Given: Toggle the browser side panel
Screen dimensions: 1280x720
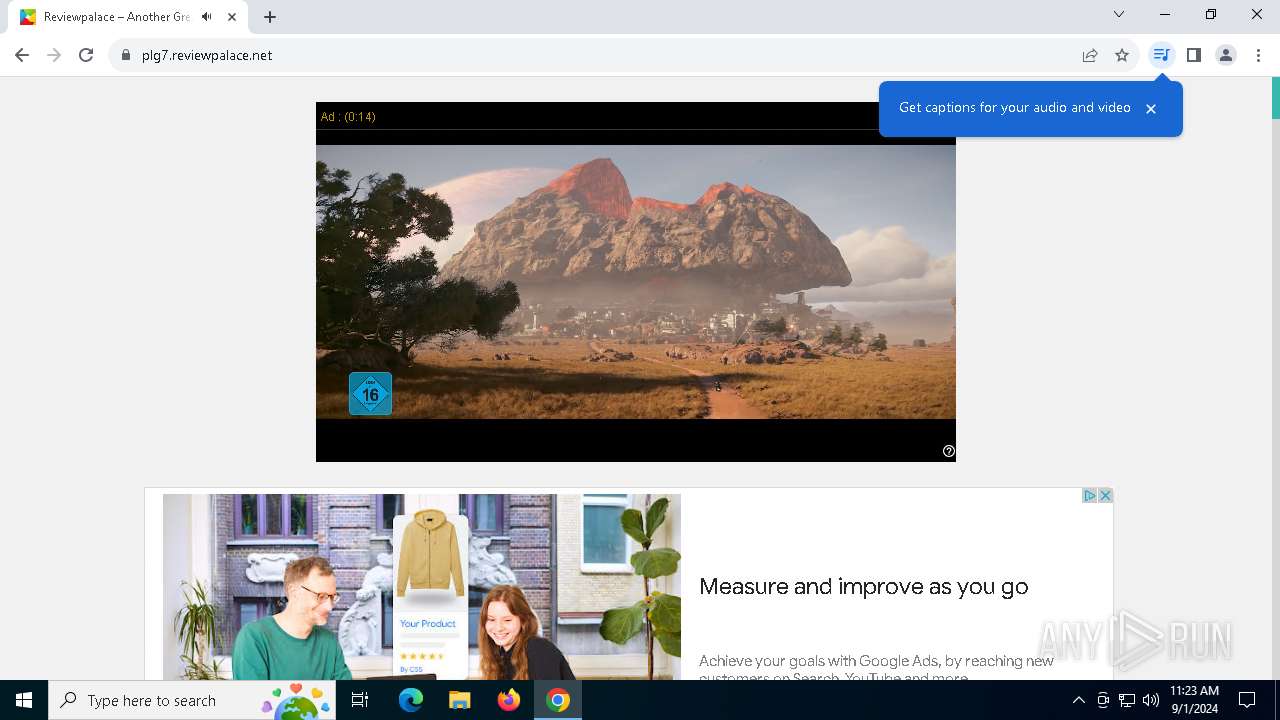Looking at the screenshot, I should 1193,55.
